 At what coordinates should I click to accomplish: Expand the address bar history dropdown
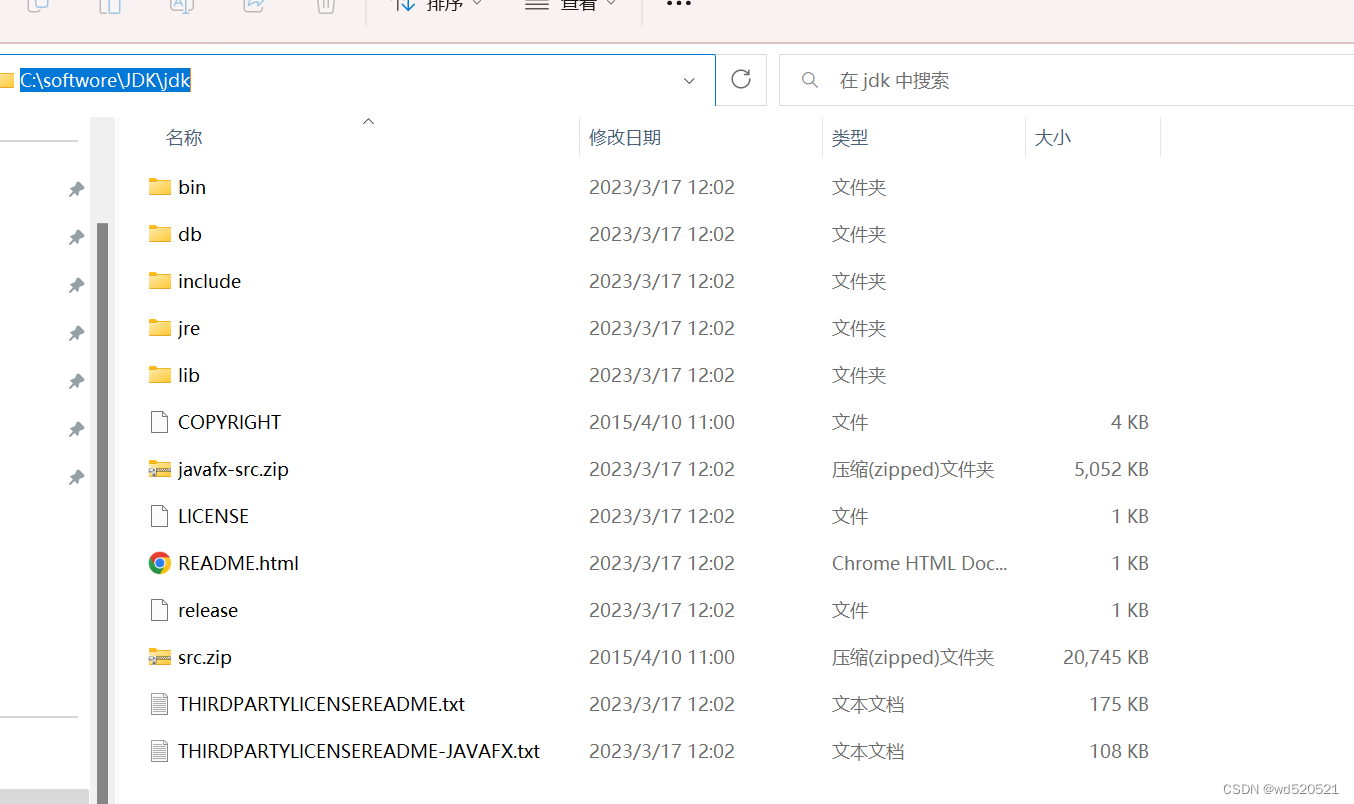[x=689, y=81]
